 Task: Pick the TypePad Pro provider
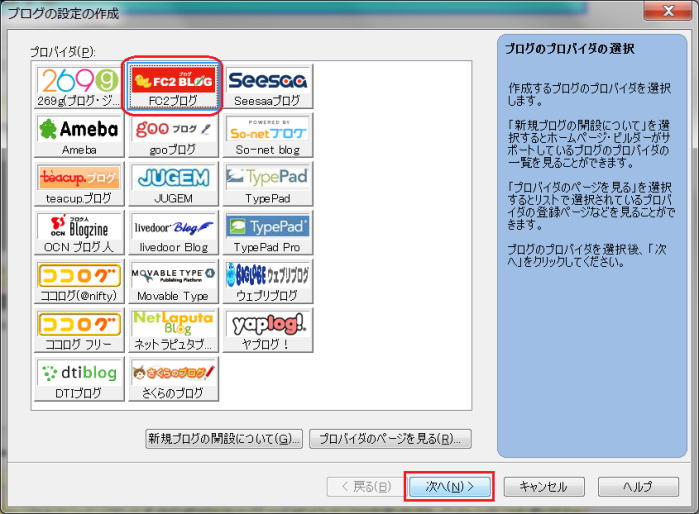pos(268,233)
